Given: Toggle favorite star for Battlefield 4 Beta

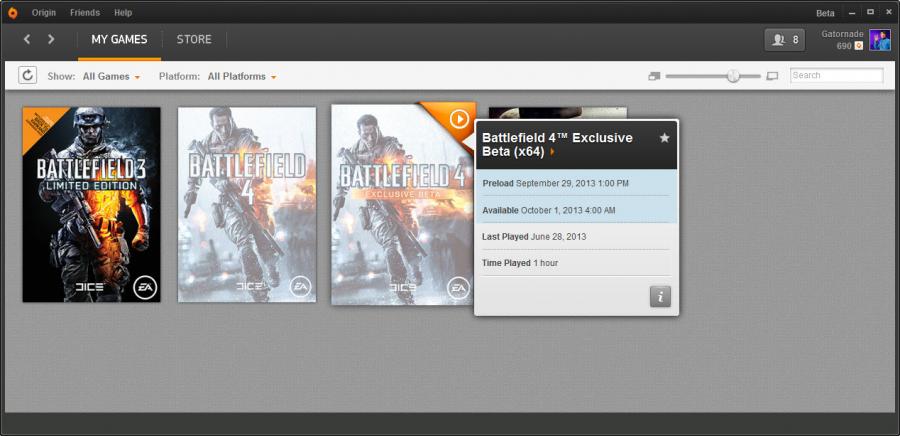Looking at the screenshot, I should click(x=664, y=138).
